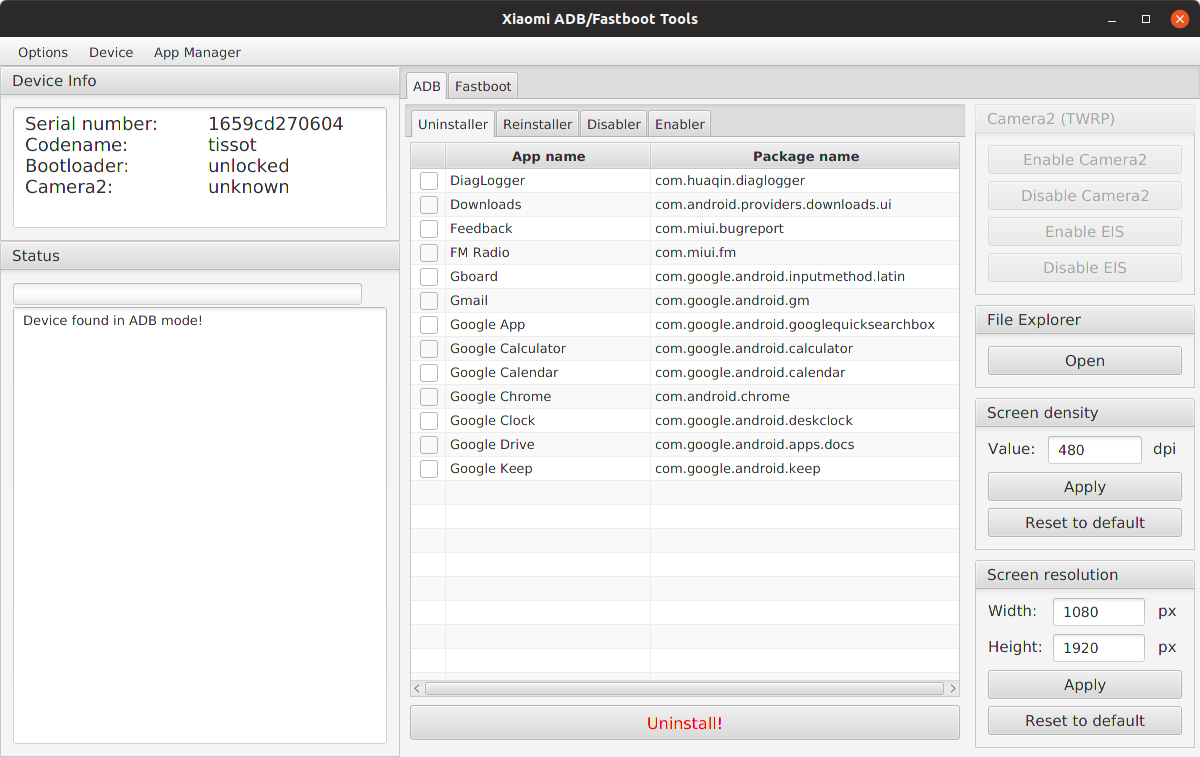Image resolution: width=1200 pixels, height=757 pixels.
Task: Check the DiagLogger checkbox
Action: [429, 180]
